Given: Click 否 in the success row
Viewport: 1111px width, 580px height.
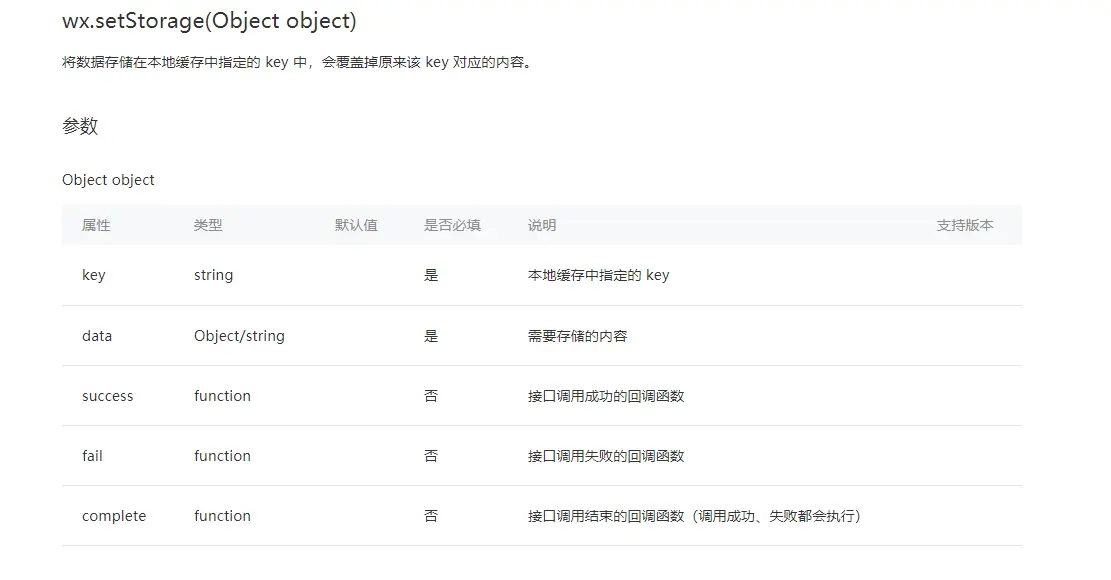Looking at the screenshot, I should tap(431, 396).
